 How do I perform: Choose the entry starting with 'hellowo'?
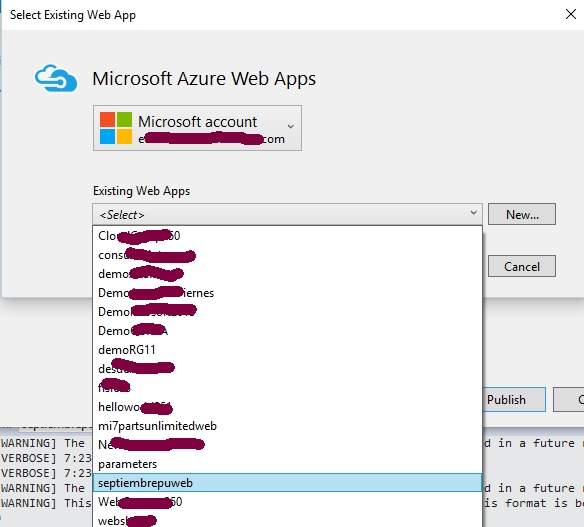pos(287,407)
